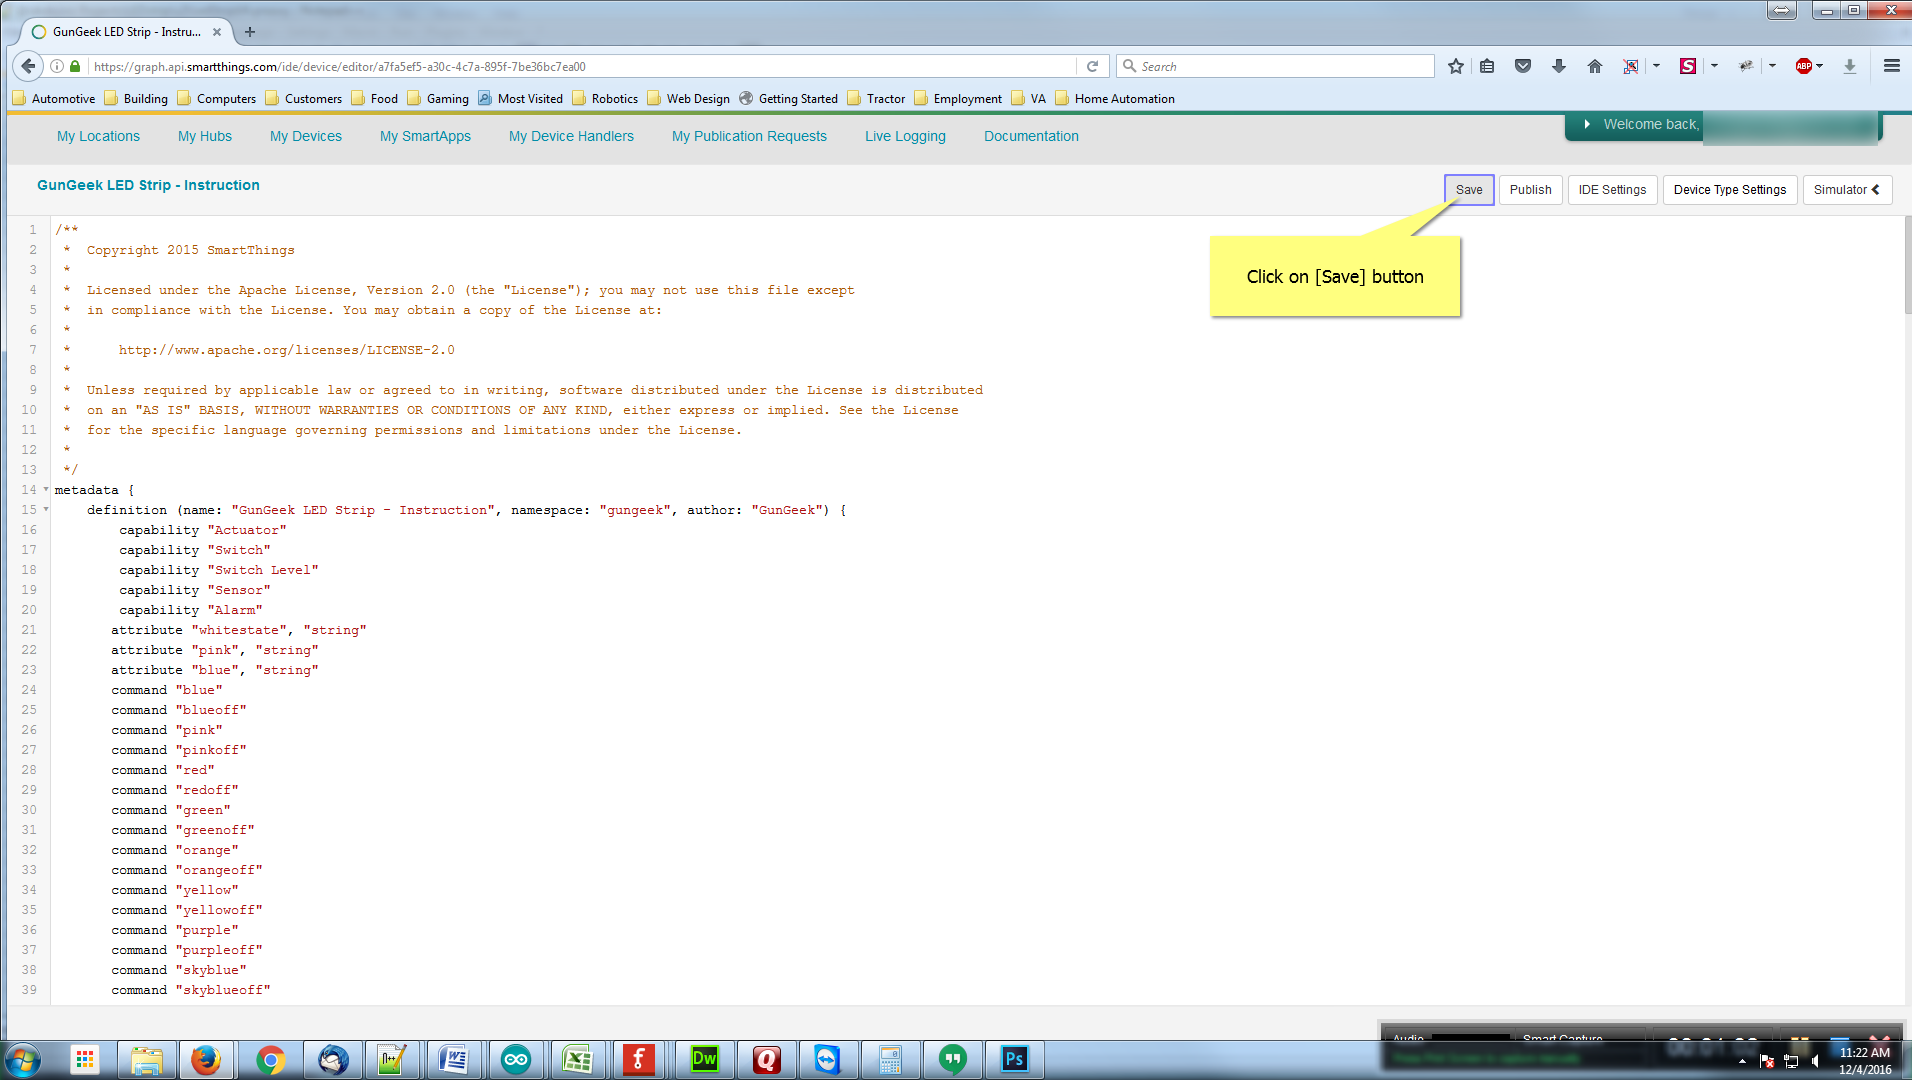Open IDE Settings
1912x1080 pixels.
pyautogui.click(x=1612, y=190)
